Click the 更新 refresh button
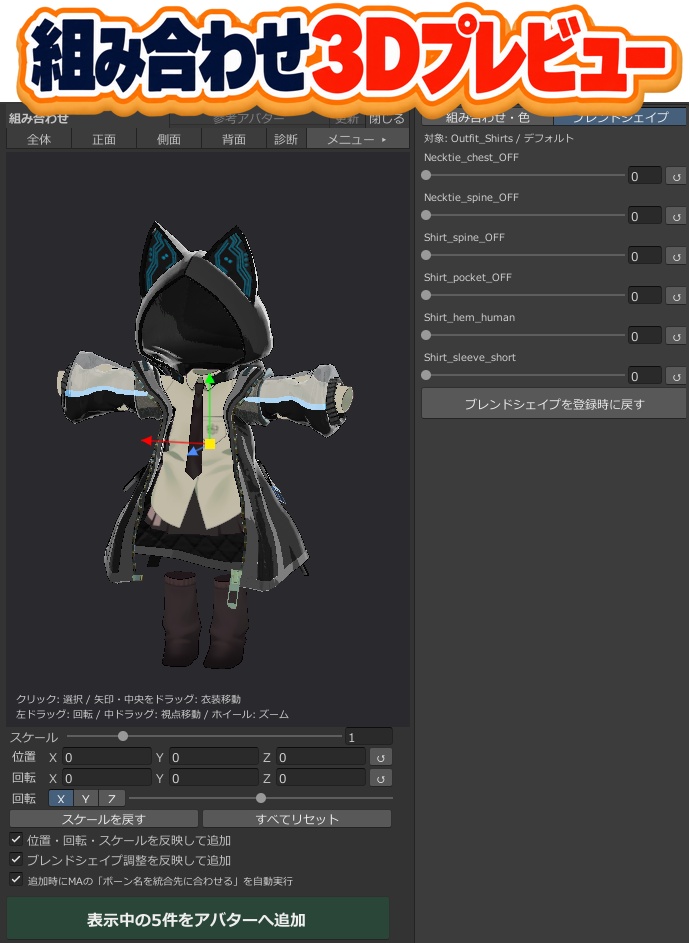 [348, 118]
